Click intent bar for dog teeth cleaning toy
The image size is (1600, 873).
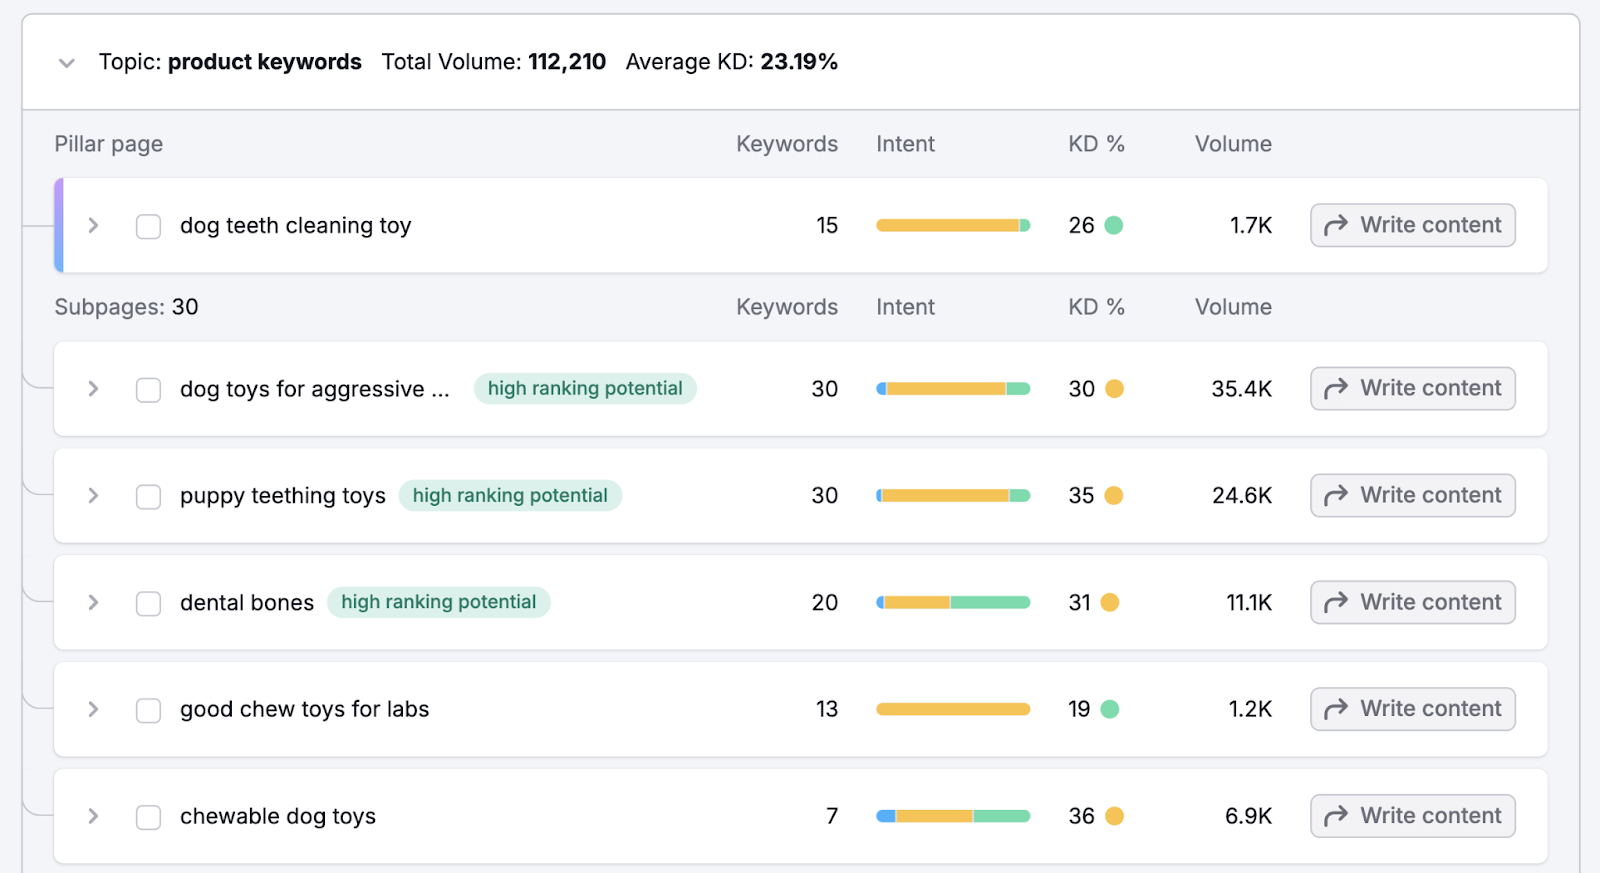point(953,226)
